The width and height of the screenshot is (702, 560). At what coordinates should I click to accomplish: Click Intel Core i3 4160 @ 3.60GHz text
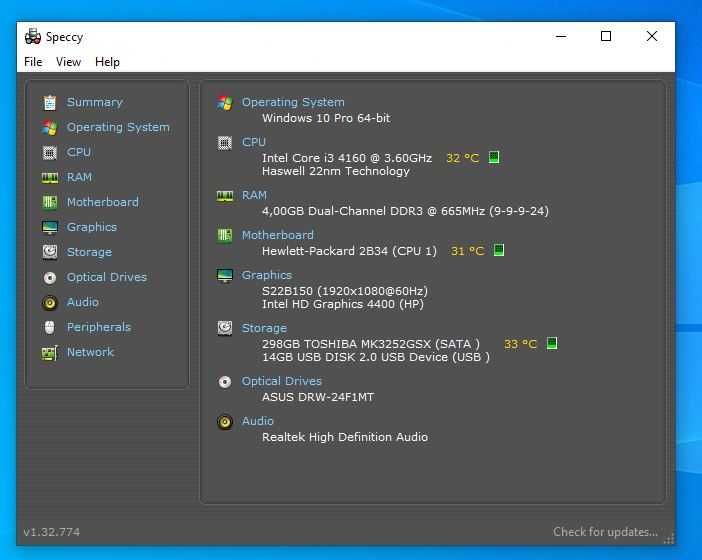(347, 158)
